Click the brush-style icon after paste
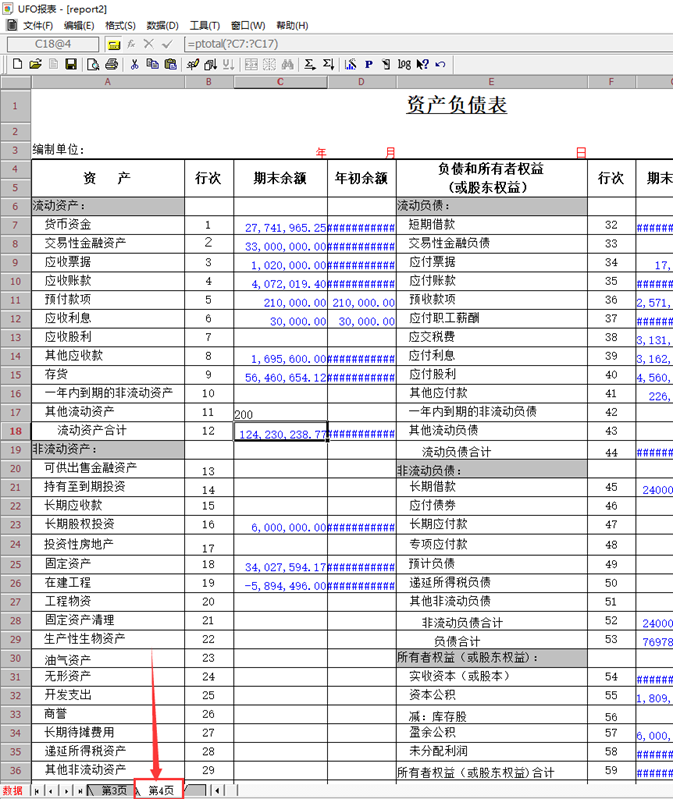This screenshot has height=799, width=673. pyautogui.click(x=193, y=64)
